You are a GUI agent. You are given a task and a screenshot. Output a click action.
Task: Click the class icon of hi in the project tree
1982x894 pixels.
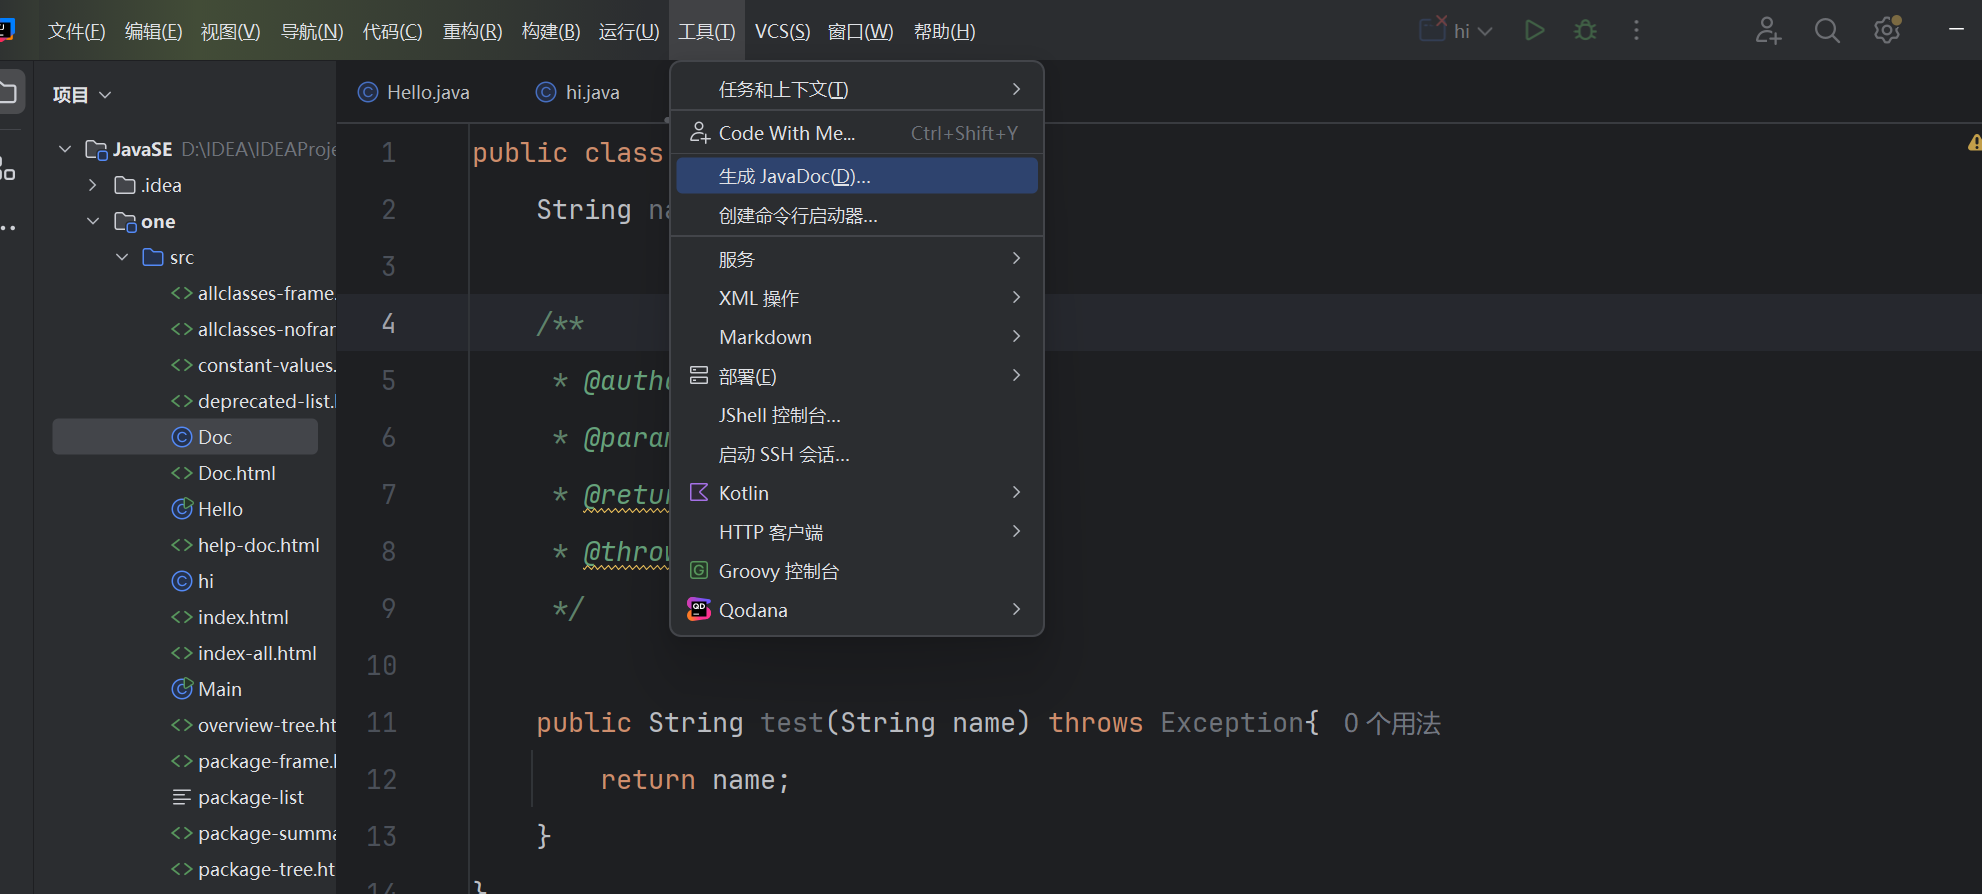tap(182, 581)
